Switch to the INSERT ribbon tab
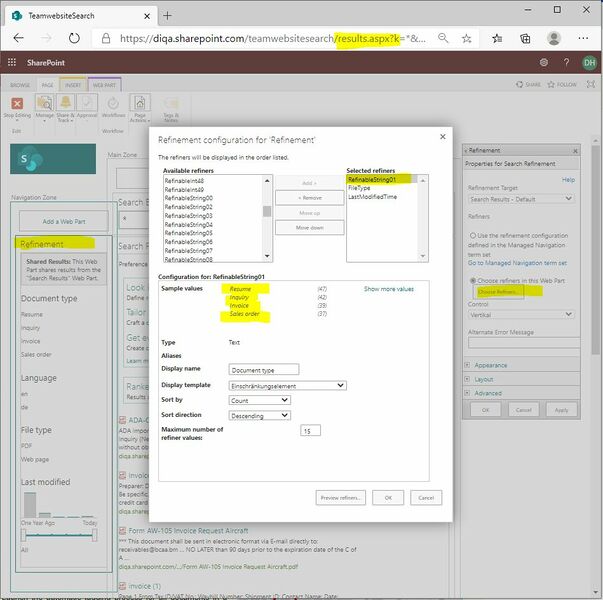 [73, 85]
